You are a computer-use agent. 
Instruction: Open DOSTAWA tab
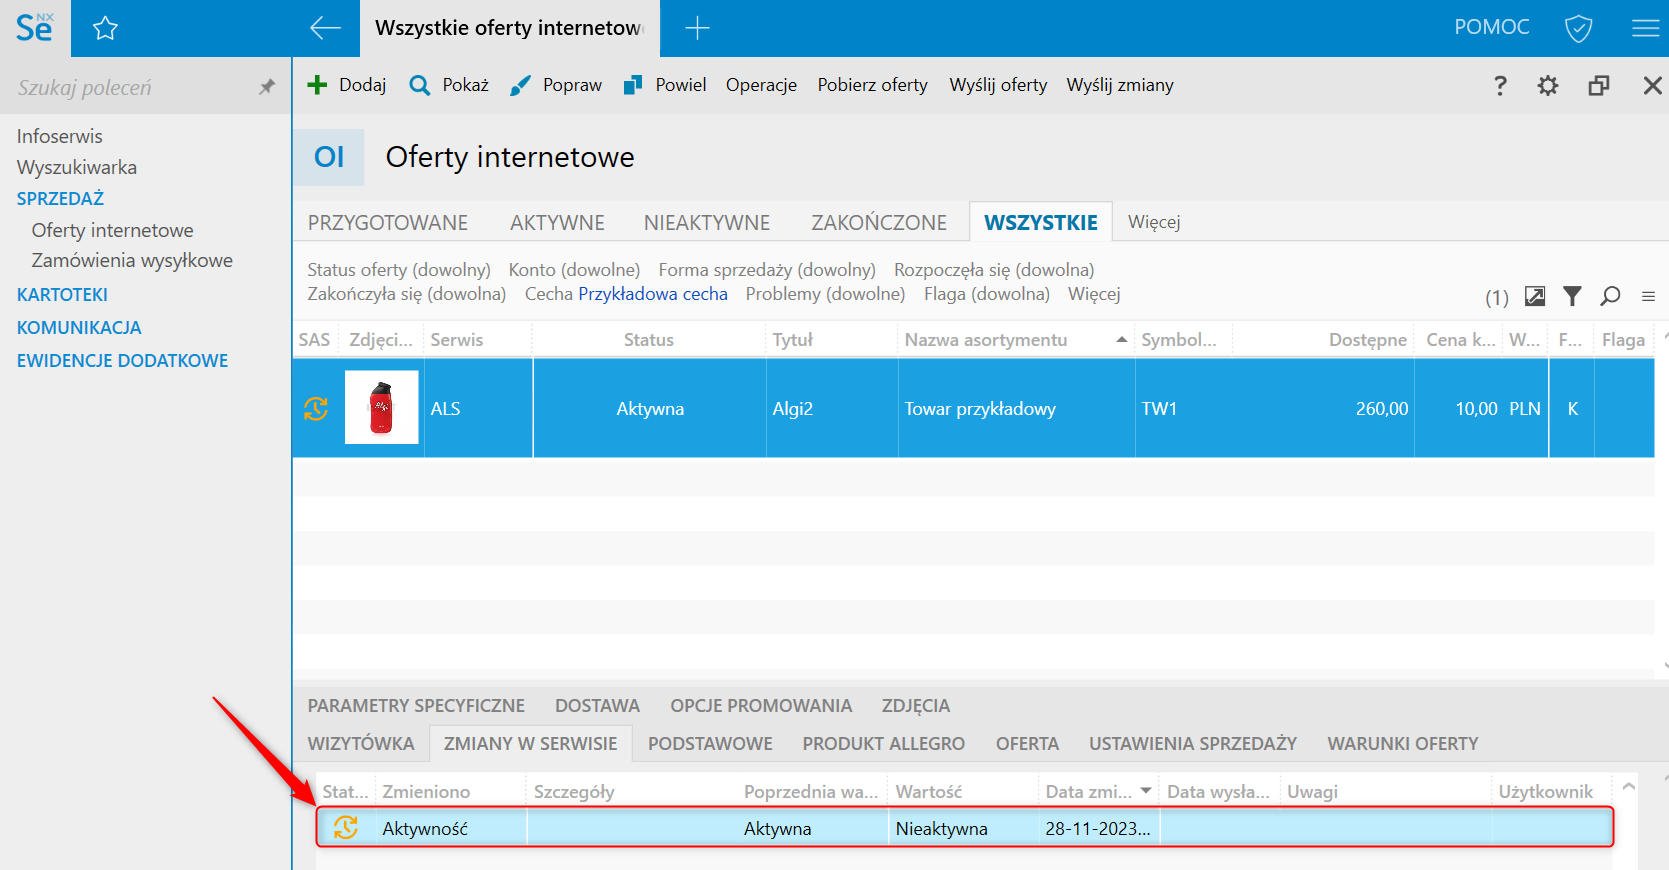point(597,705)
